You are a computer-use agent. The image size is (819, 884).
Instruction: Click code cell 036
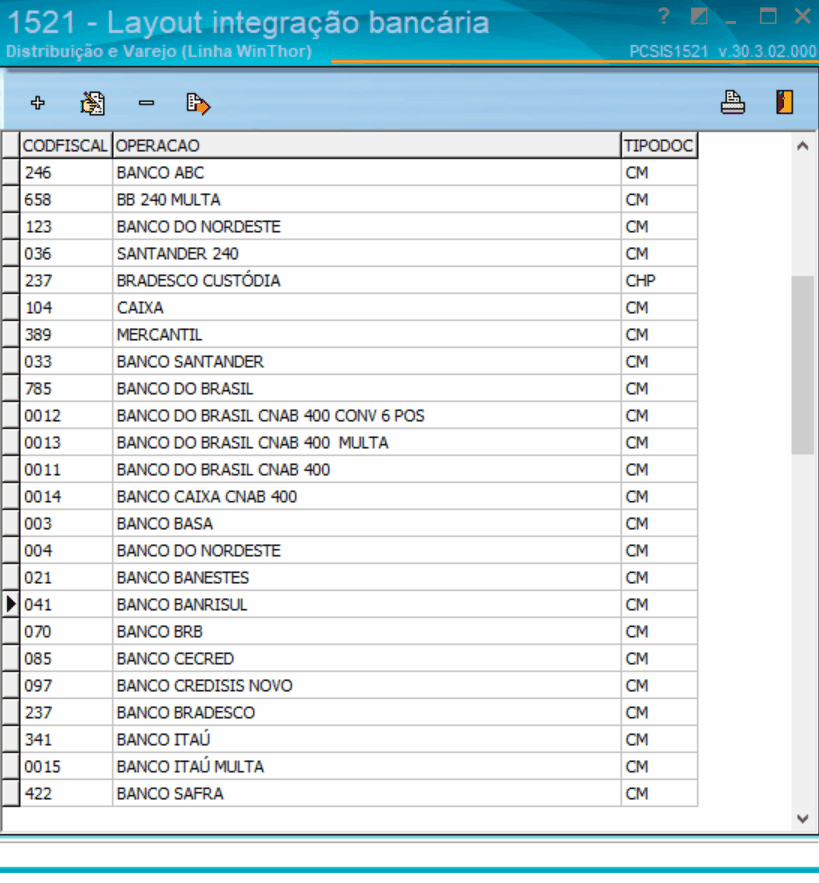click(x=66, y=254)
